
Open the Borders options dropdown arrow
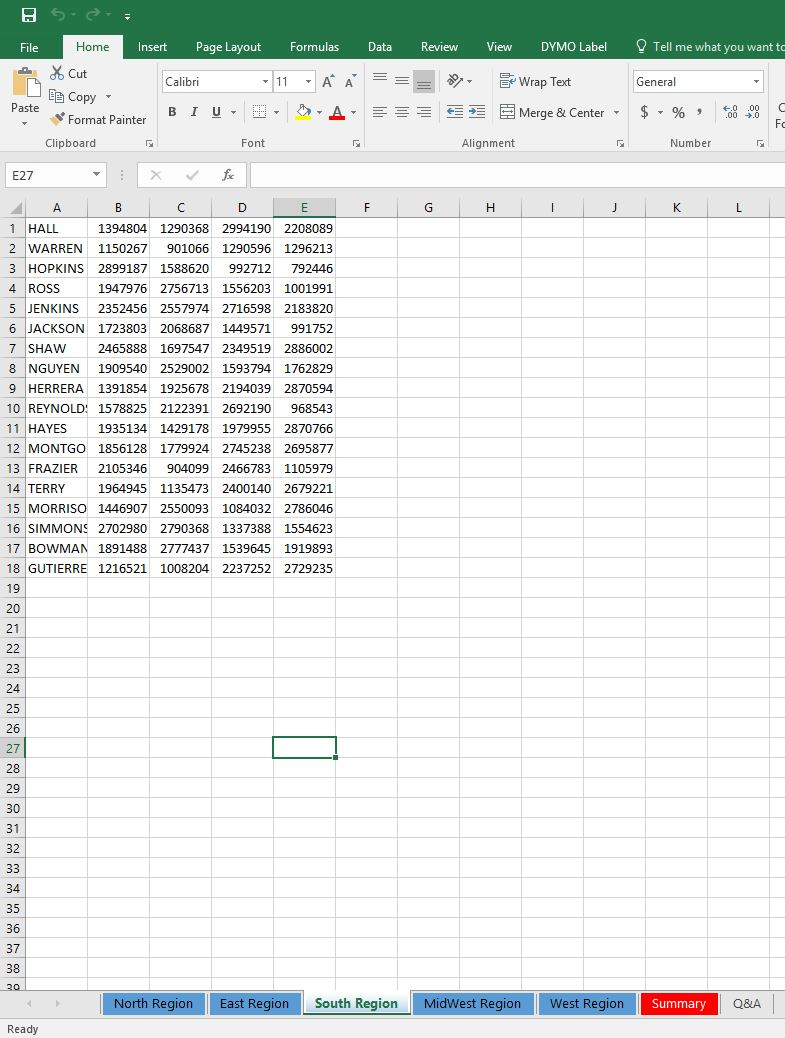click(276, 113)
